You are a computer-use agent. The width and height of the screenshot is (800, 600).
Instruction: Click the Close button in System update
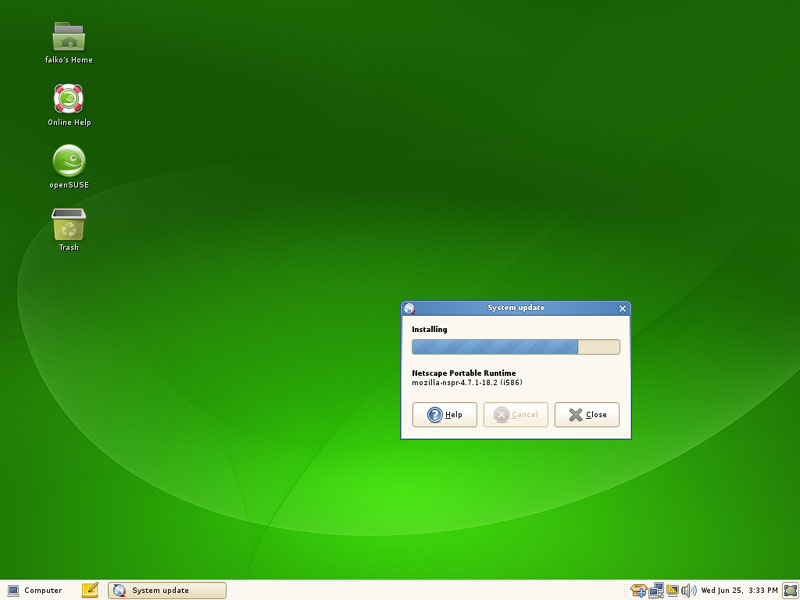(587, 414)
